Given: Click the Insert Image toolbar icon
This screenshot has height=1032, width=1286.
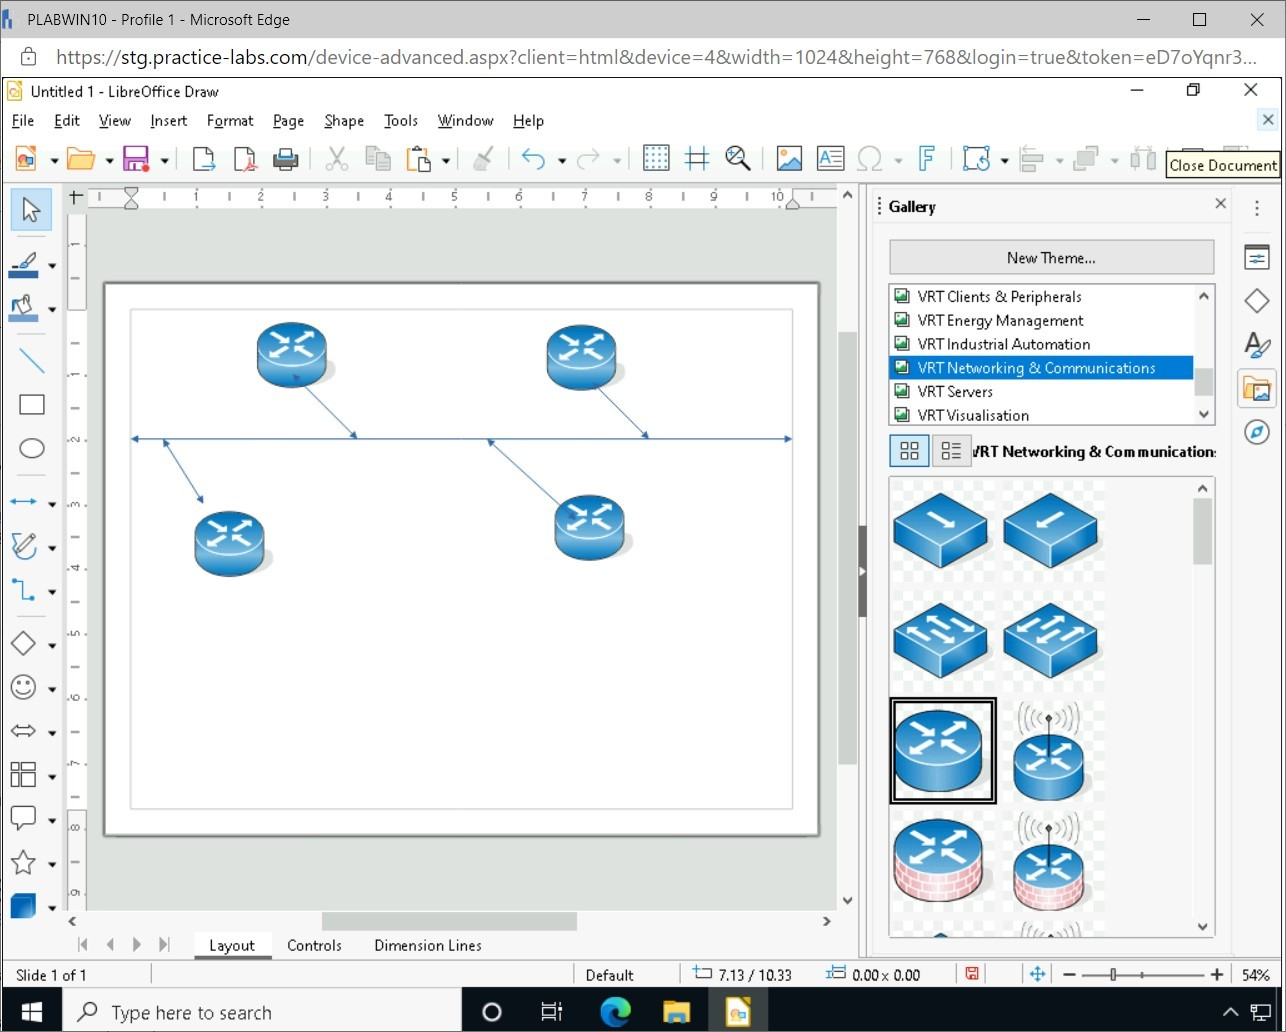Looking at the screenshot, I should pyautogui.click(x=789, y=159).
